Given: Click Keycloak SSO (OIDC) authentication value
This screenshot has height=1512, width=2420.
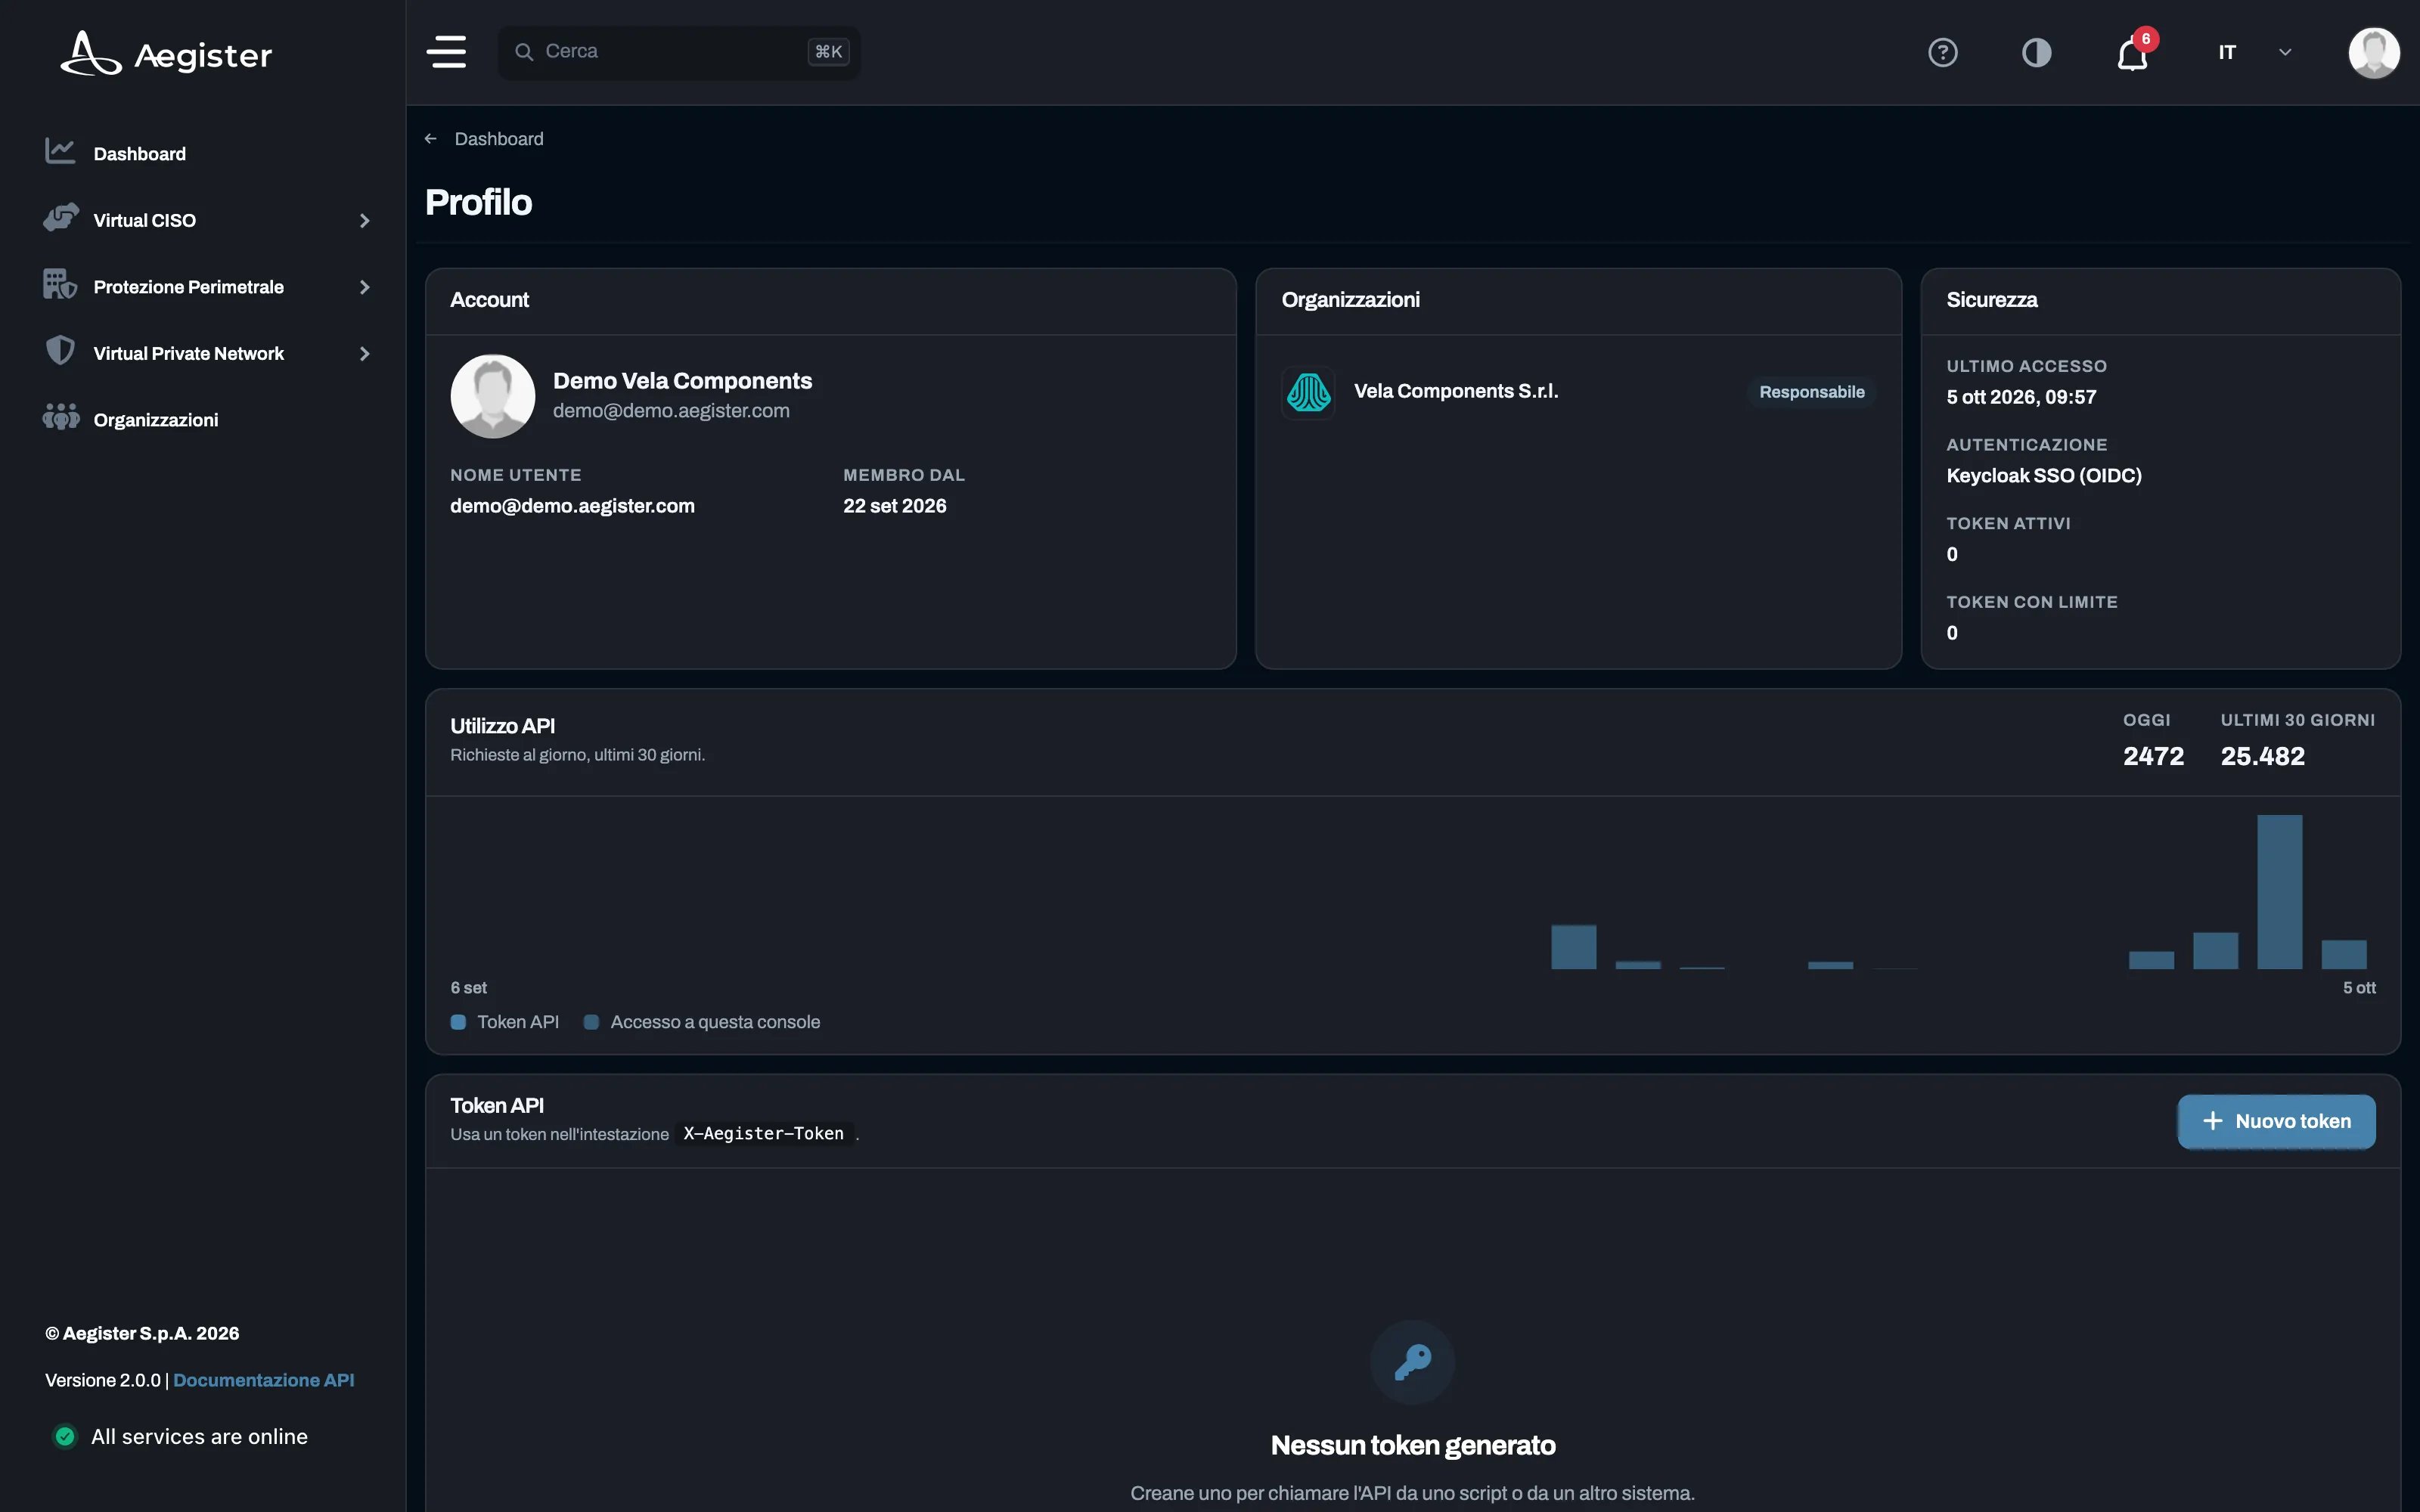Looking at the screenshot, I should tap(2044, 476).
